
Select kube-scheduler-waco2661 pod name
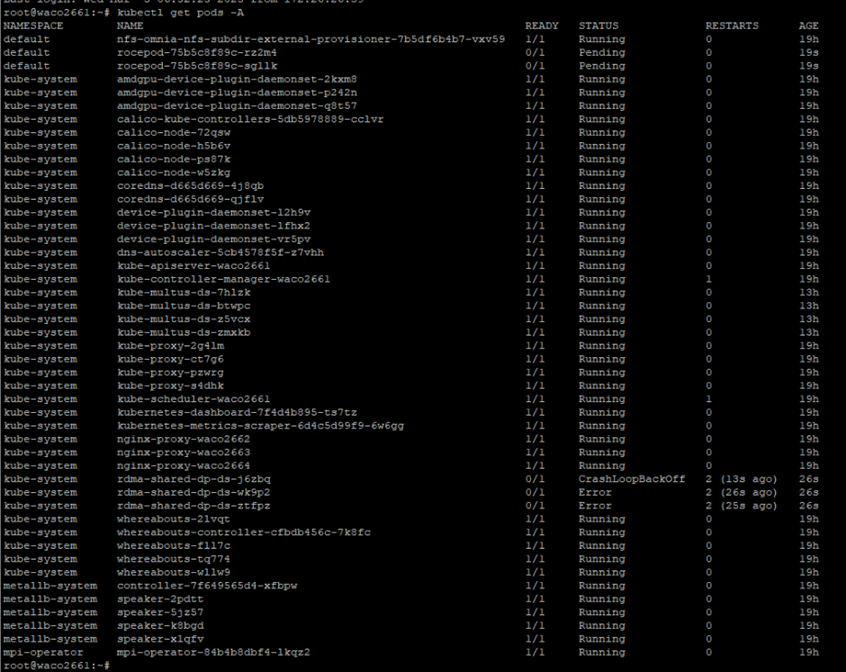[x=194, y=399]
